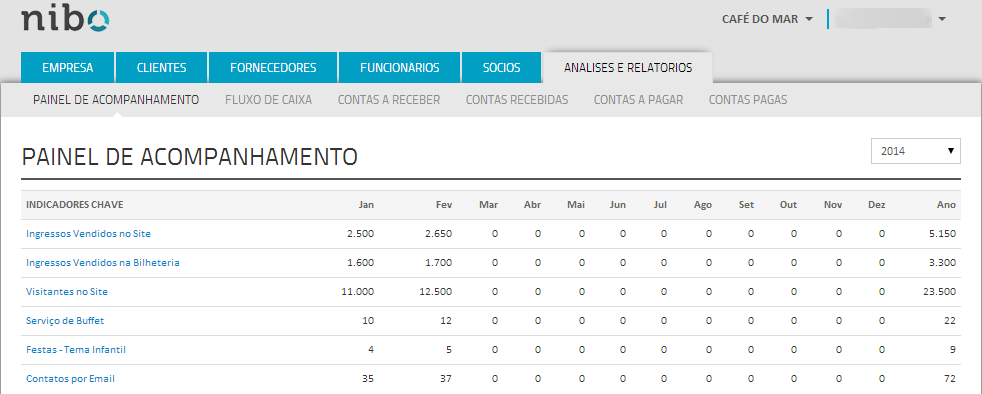
Task: Click the 3.300 yearly total cell
Action: [943, 262]
